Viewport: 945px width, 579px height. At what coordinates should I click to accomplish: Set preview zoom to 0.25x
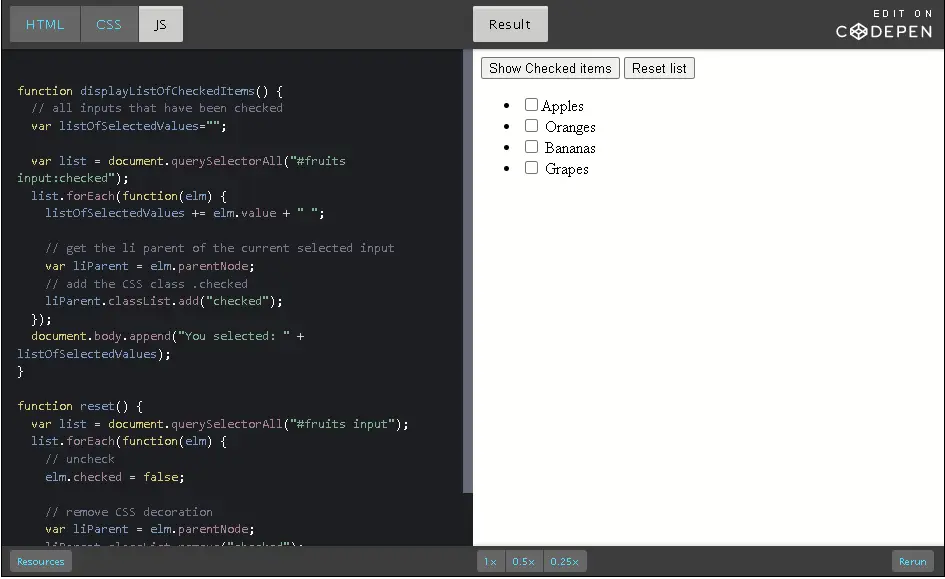[x=565, y=562]
